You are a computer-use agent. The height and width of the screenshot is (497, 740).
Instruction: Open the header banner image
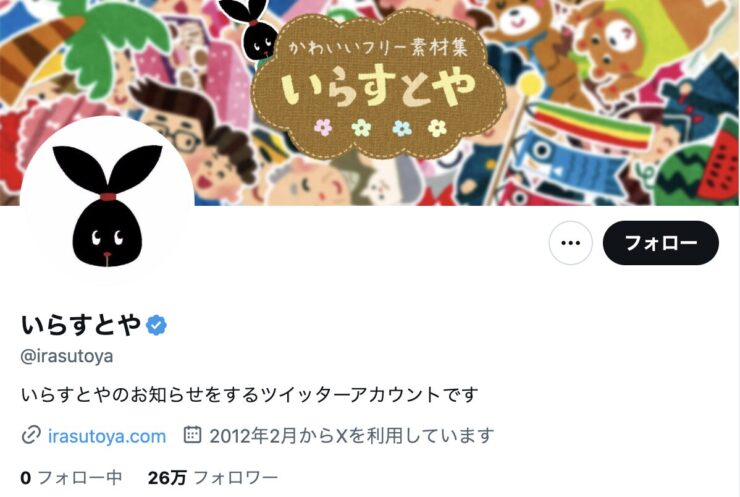tap(370, 102)
